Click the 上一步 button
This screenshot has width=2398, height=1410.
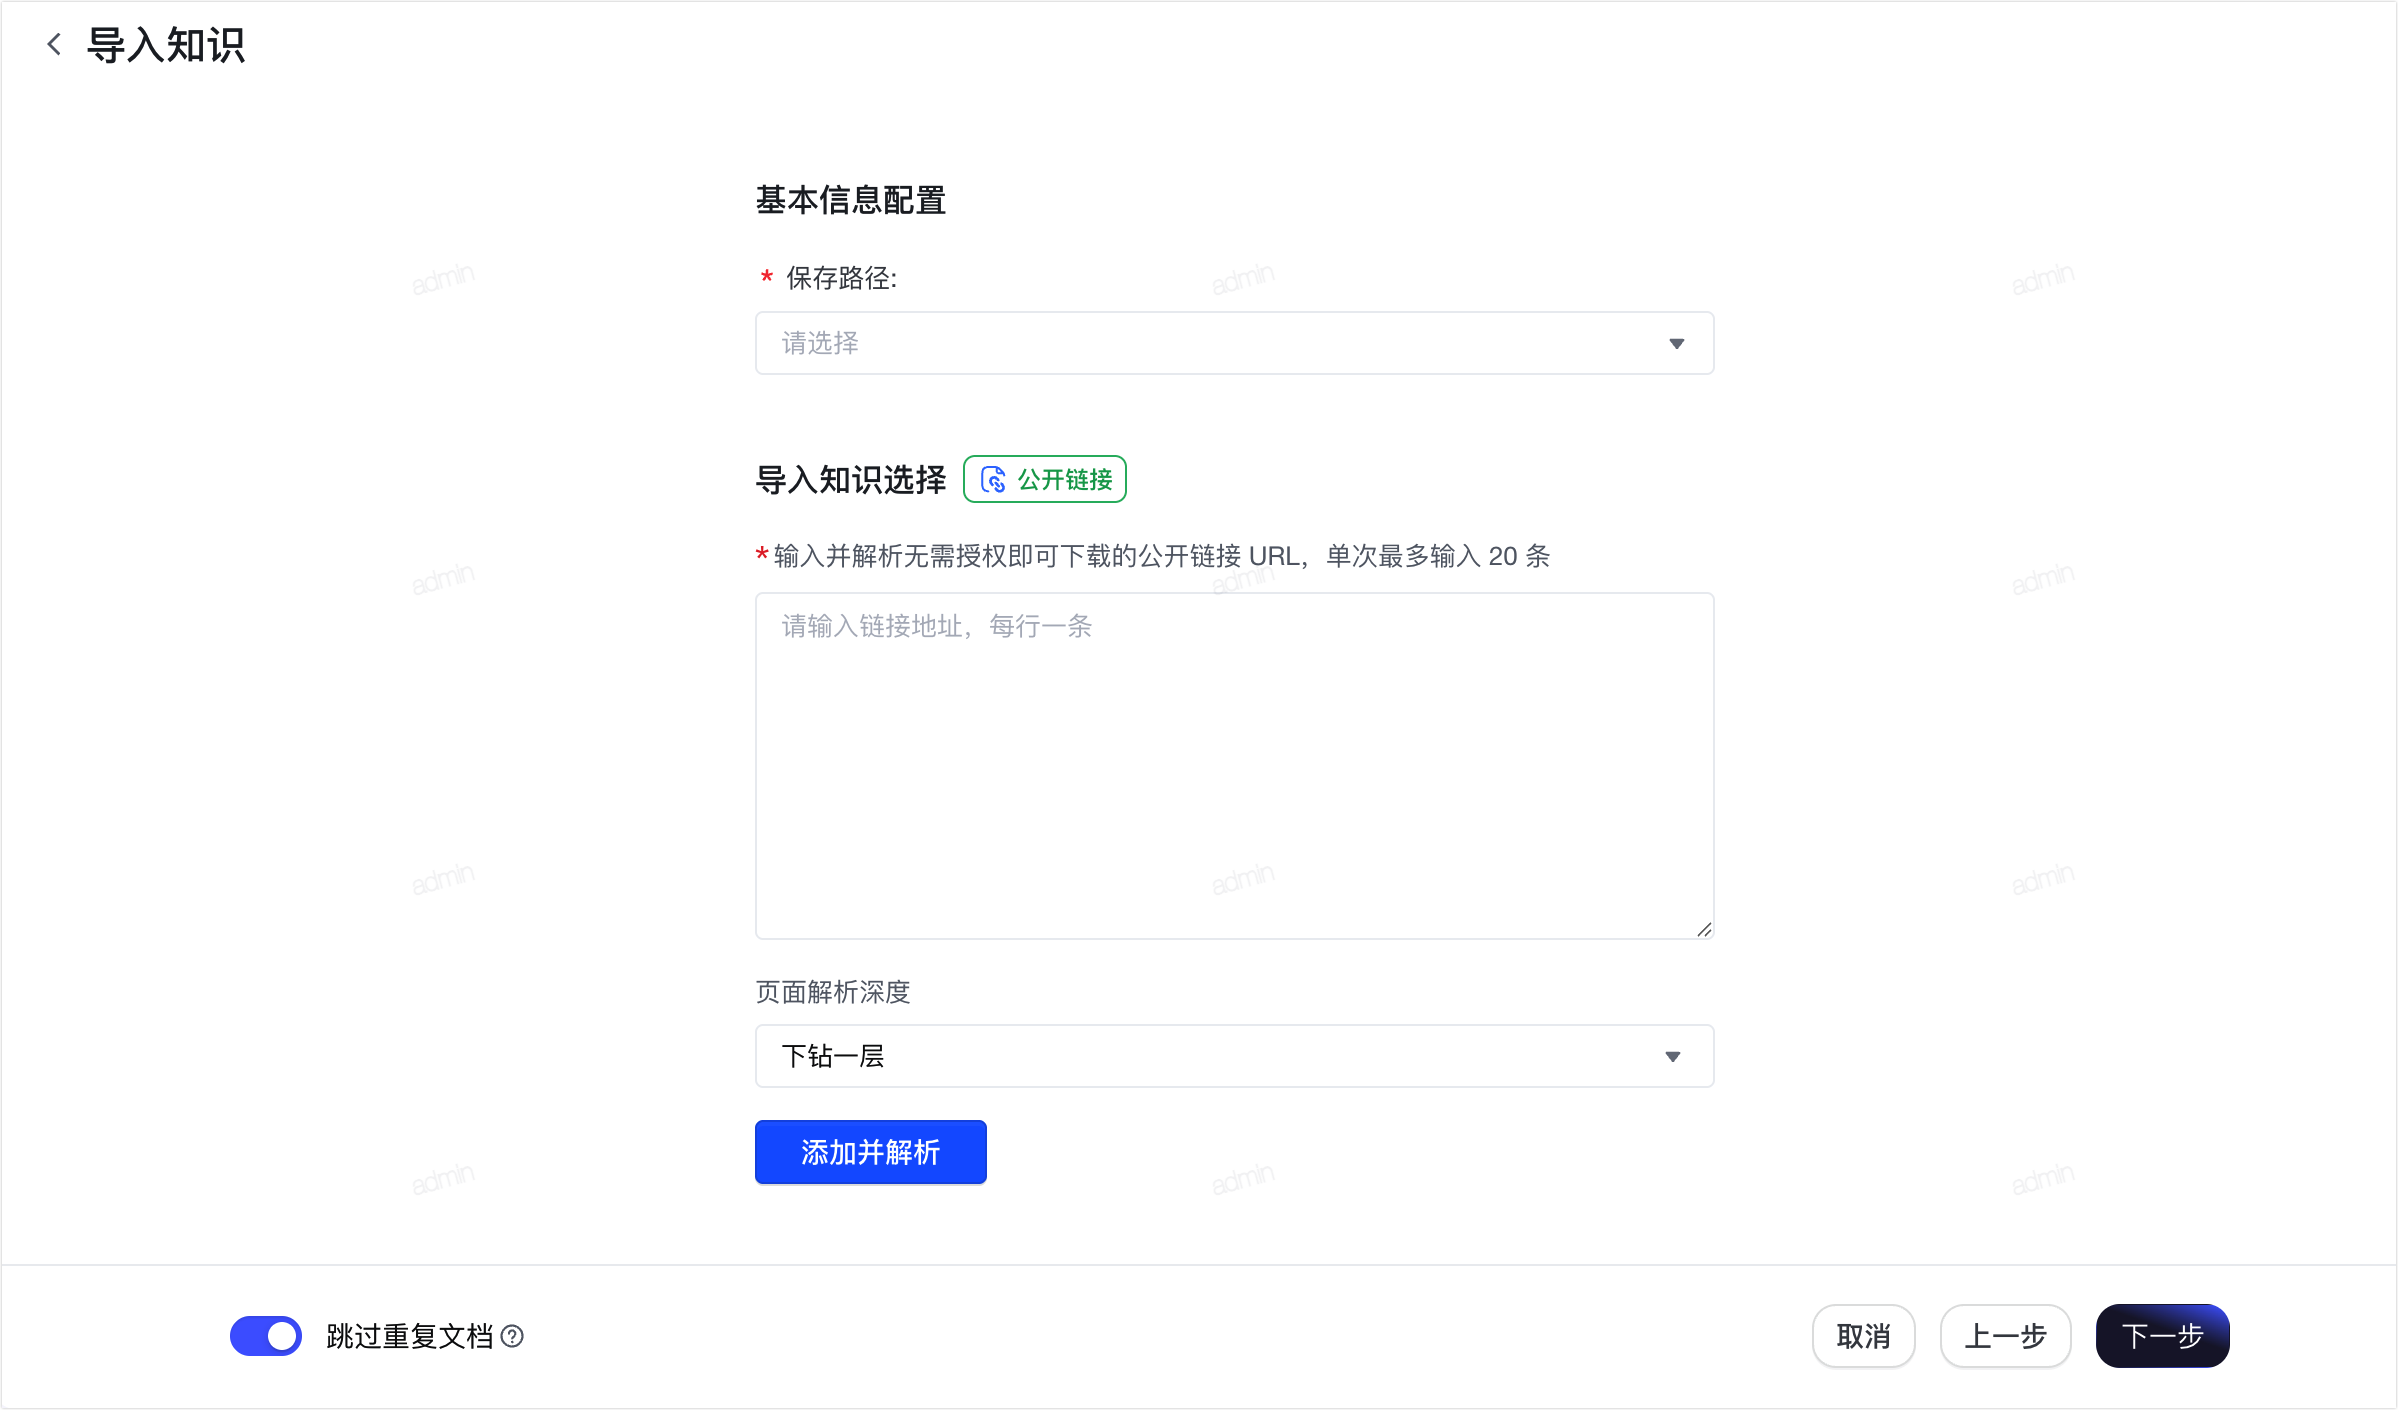[2005, 1336]
